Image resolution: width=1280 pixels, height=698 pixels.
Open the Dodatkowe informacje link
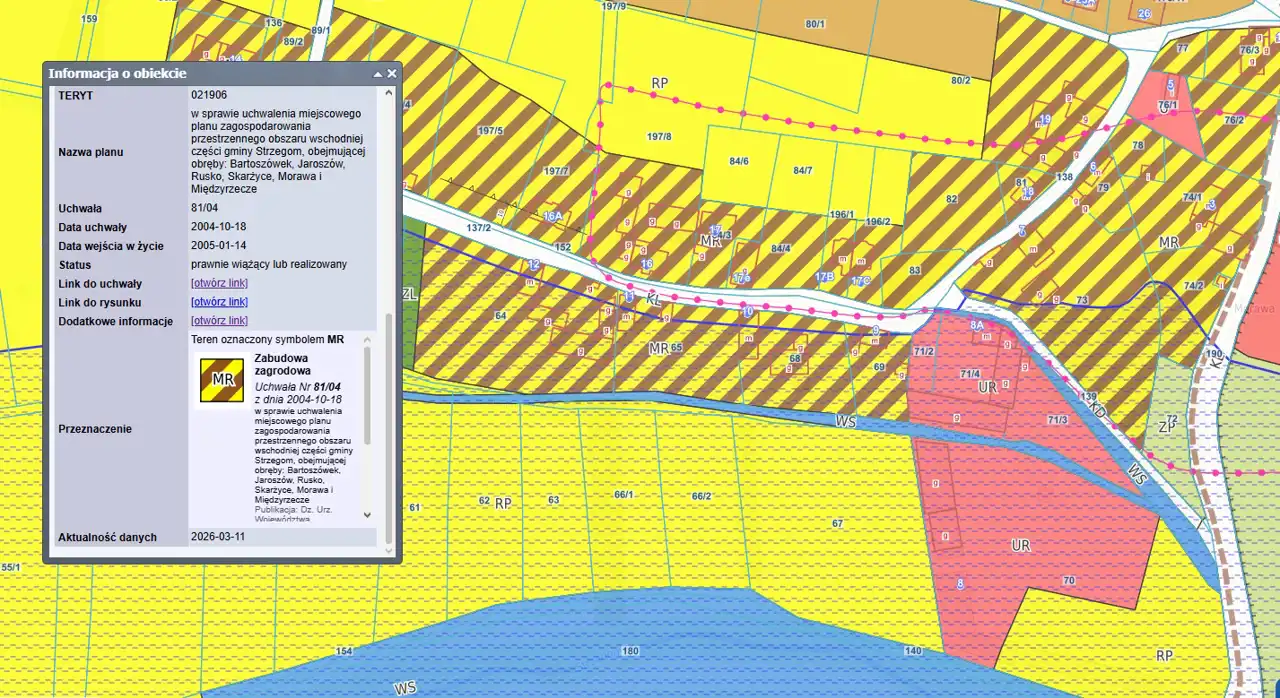[219, 321]
